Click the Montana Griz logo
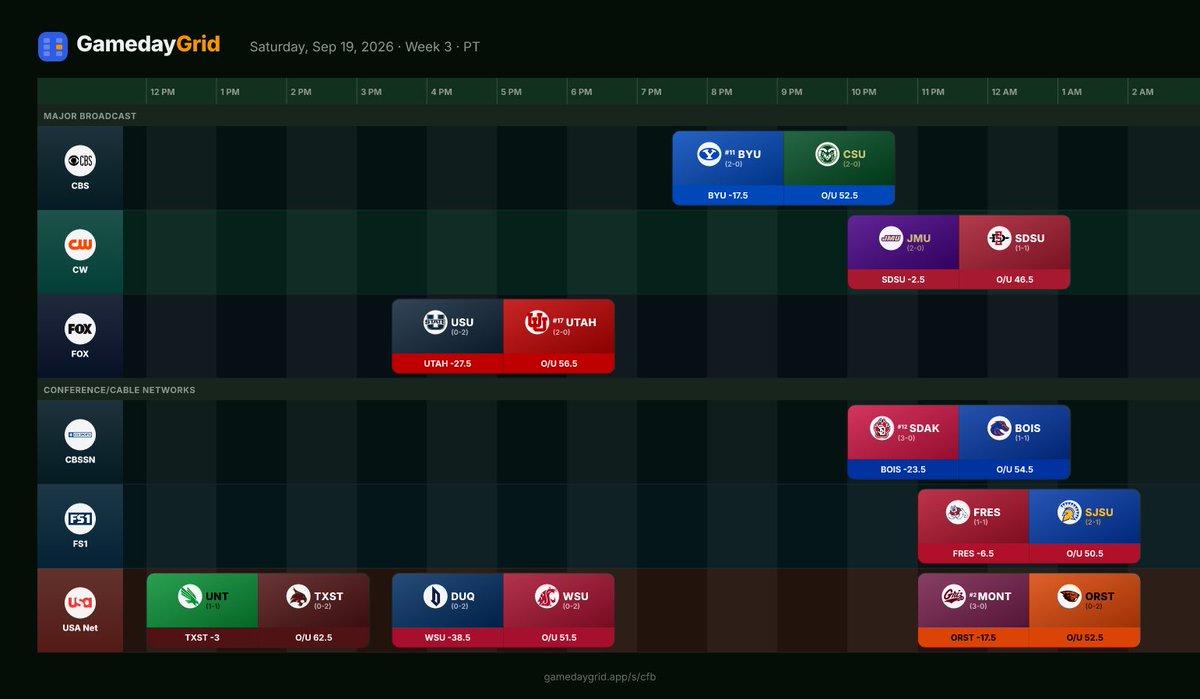Viewport: 1200px width, 699px height. click(x=953, y=597)
